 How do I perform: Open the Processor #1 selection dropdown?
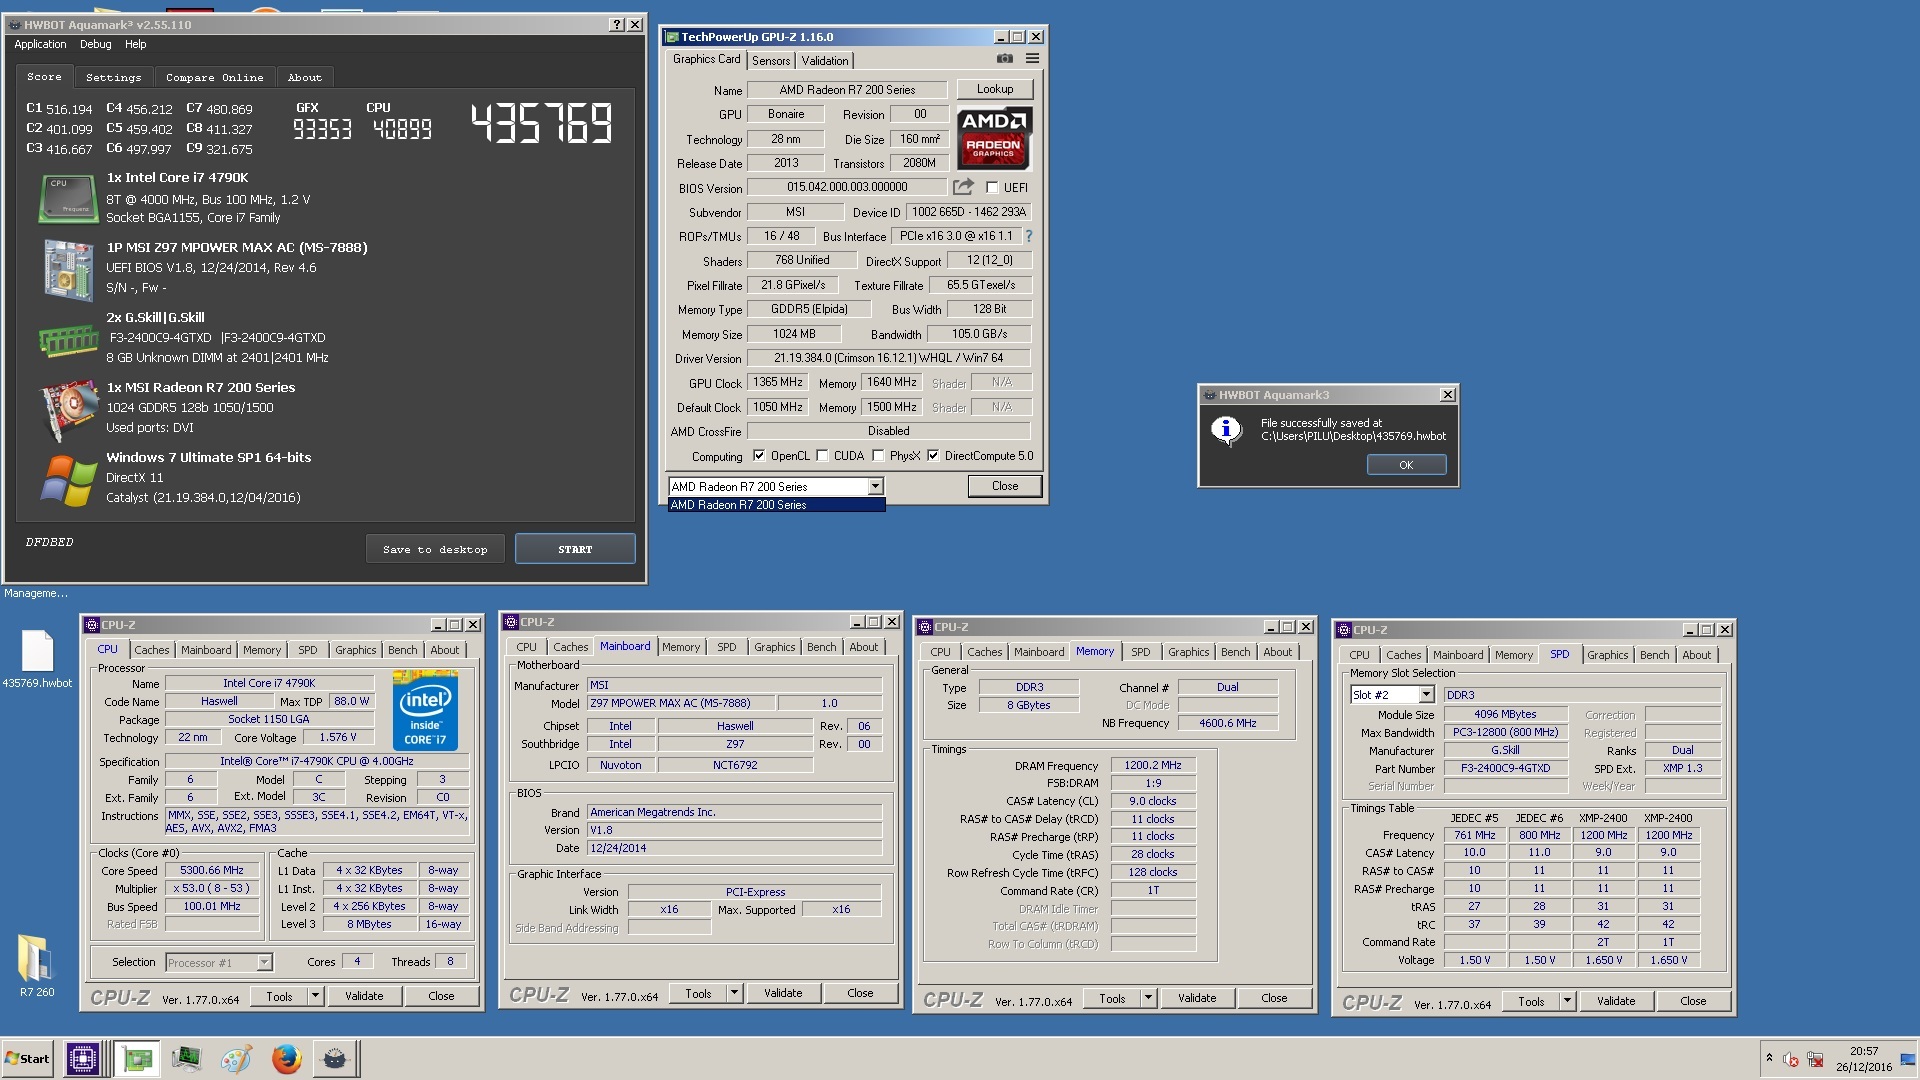(264, 963)
